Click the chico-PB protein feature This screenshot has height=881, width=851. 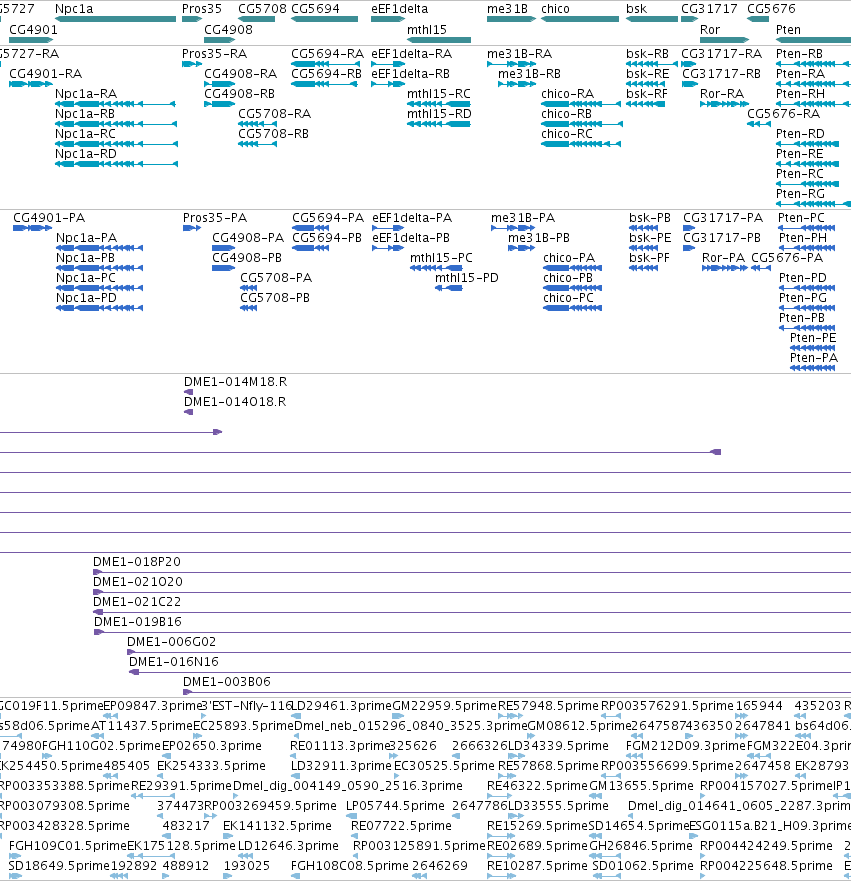[572, 288]
